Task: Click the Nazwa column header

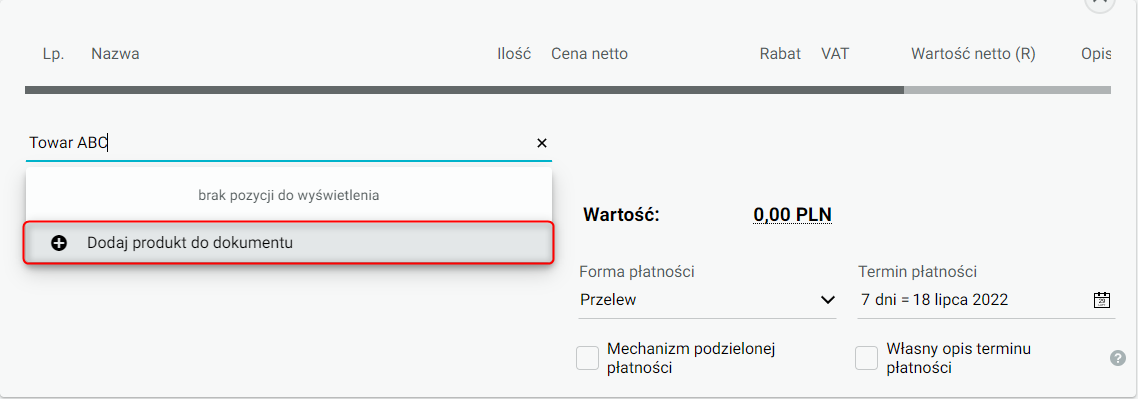Action: 115,54
